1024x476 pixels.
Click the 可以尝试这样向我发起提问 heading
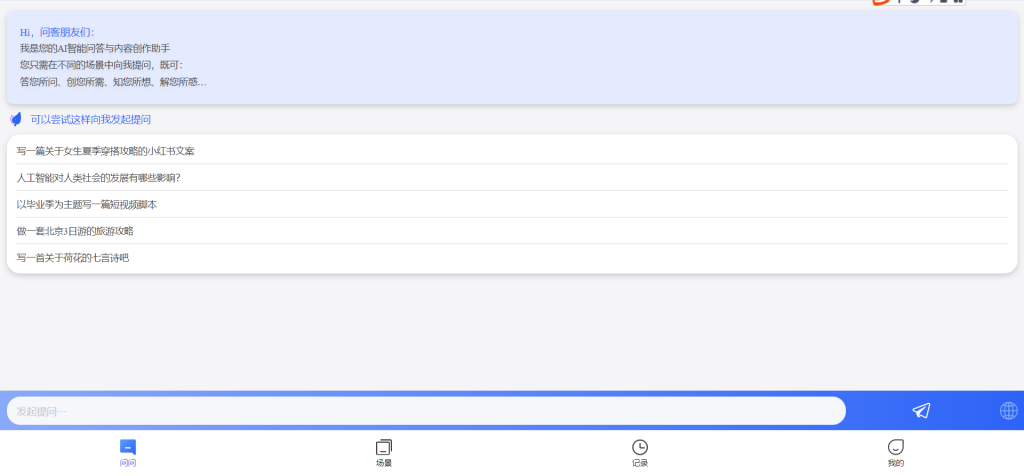pos(91,119)
